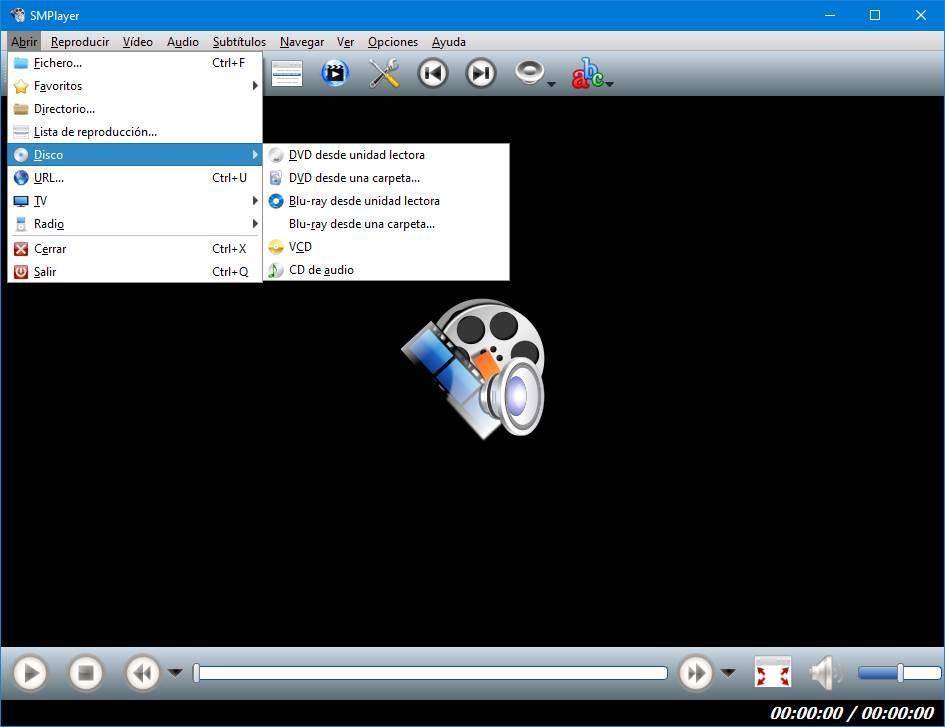The image size is (945, 727).
Task: Start playback with the play button
Action: (x=30, y=673)
